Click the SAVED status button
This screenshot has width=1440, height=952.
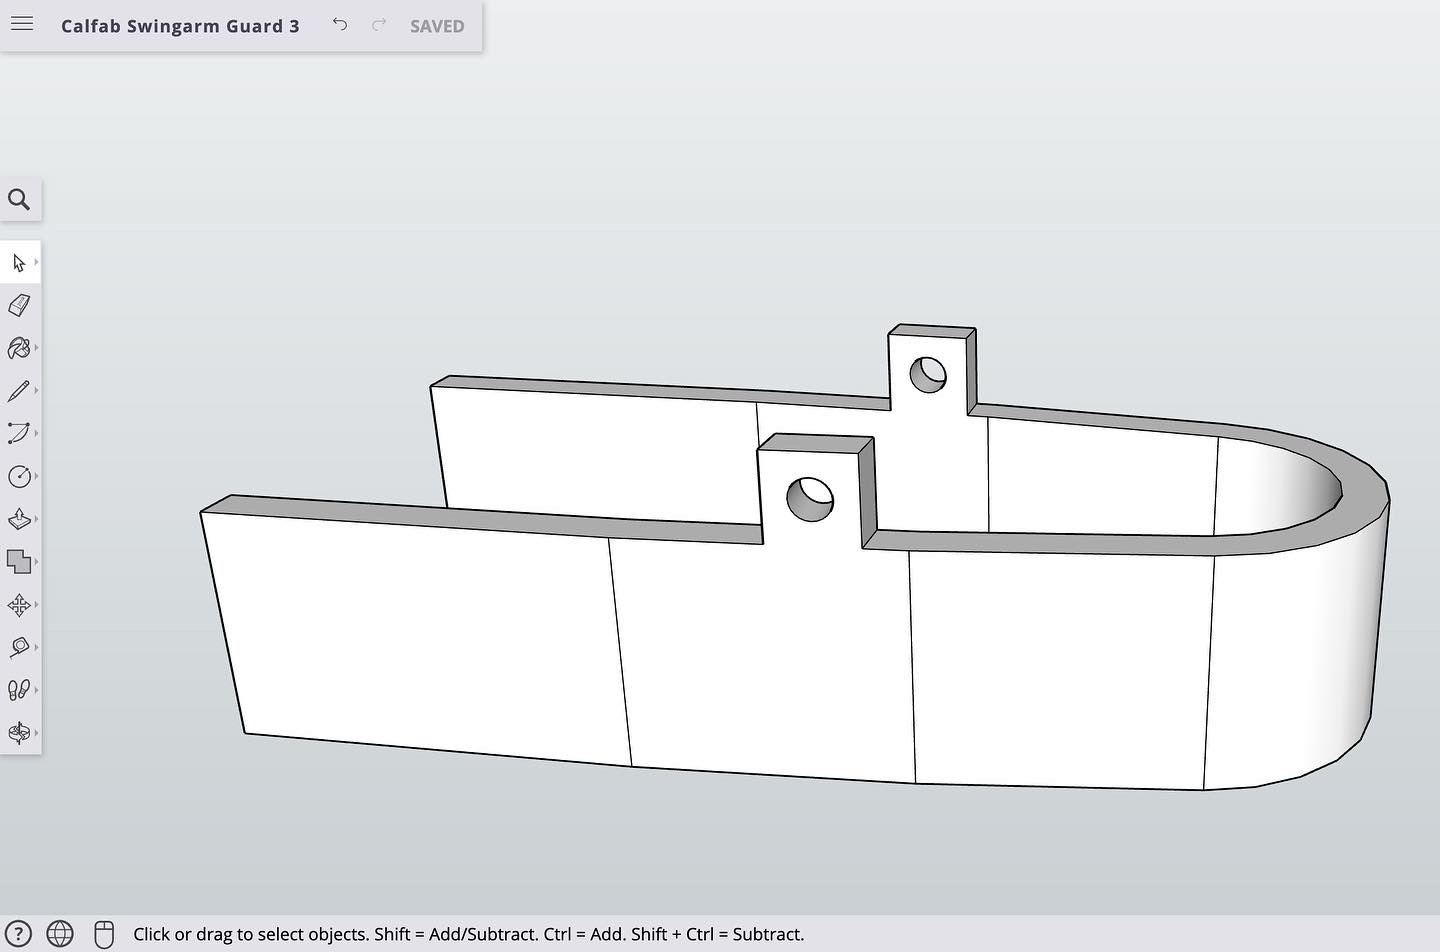[437, 26]
